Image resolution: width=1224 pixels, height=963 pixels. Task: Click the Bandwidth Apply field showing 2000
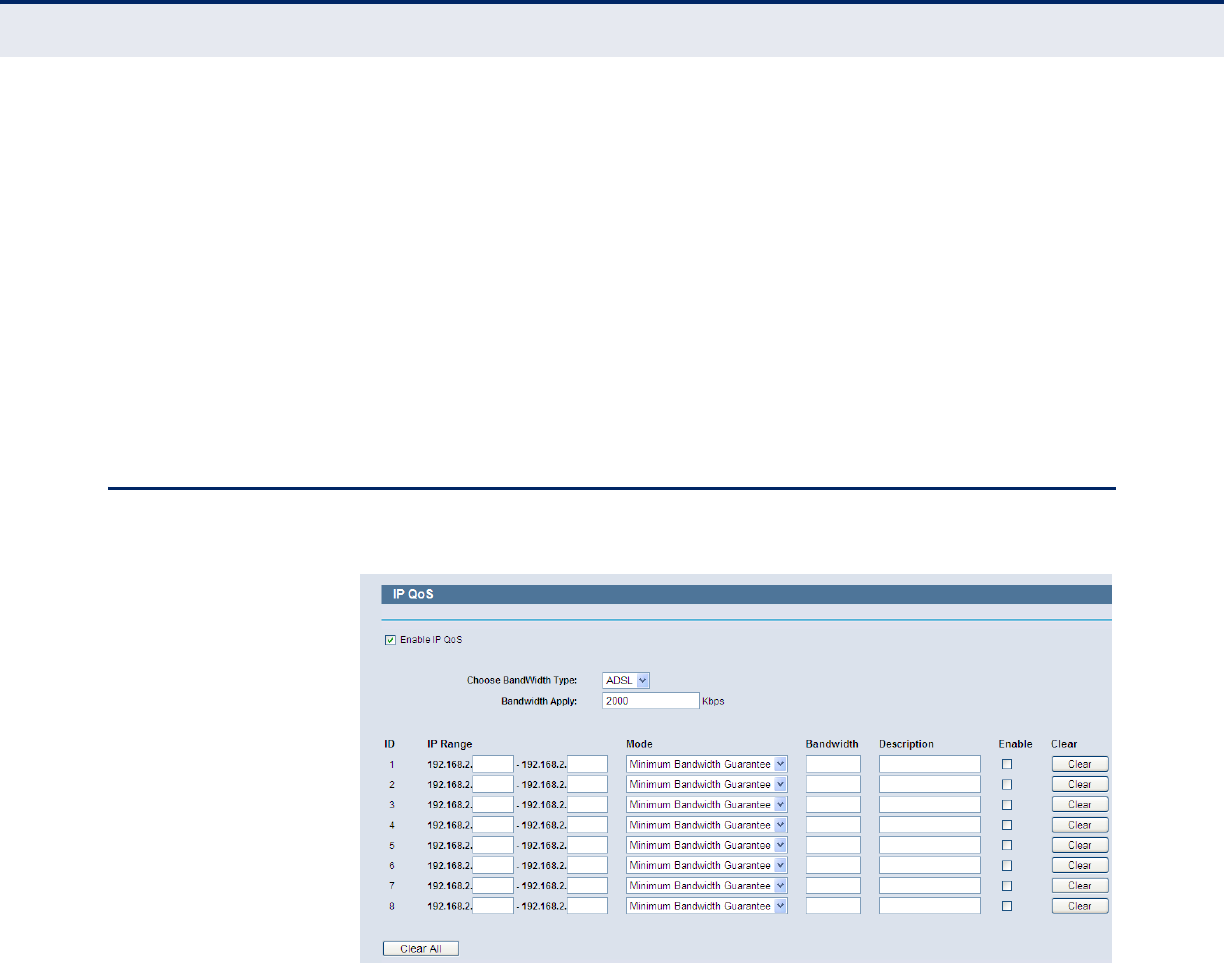651,701
